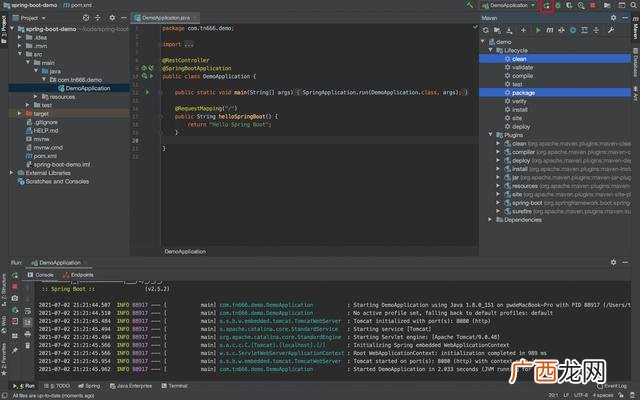Open Run panel gear settings
The height and width of the screenshot is (400, 640).
pos(613,262)
